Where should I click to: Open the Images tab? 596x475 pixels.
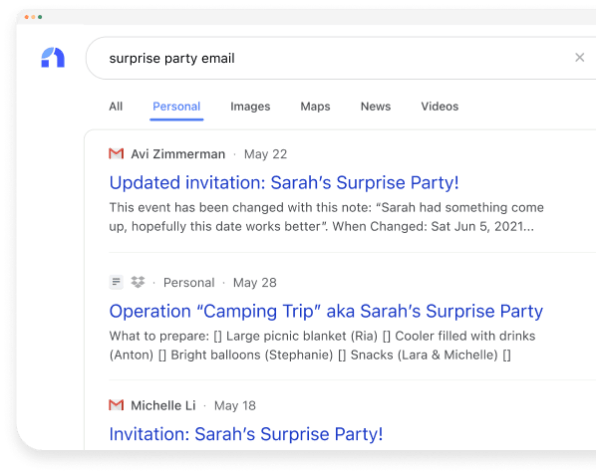point(250,106)
